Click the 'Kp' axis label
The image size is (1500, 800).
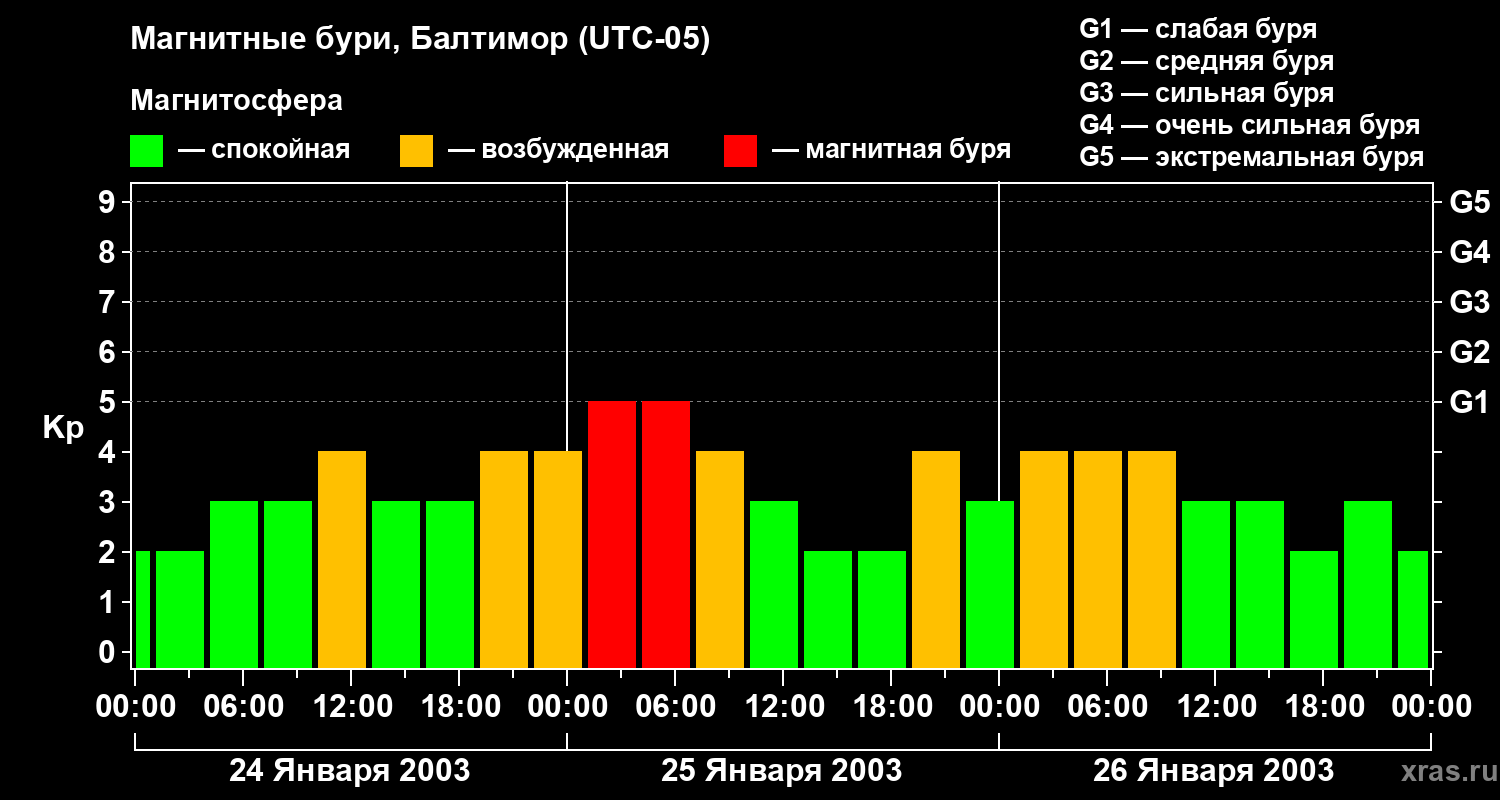pos(63,428)
